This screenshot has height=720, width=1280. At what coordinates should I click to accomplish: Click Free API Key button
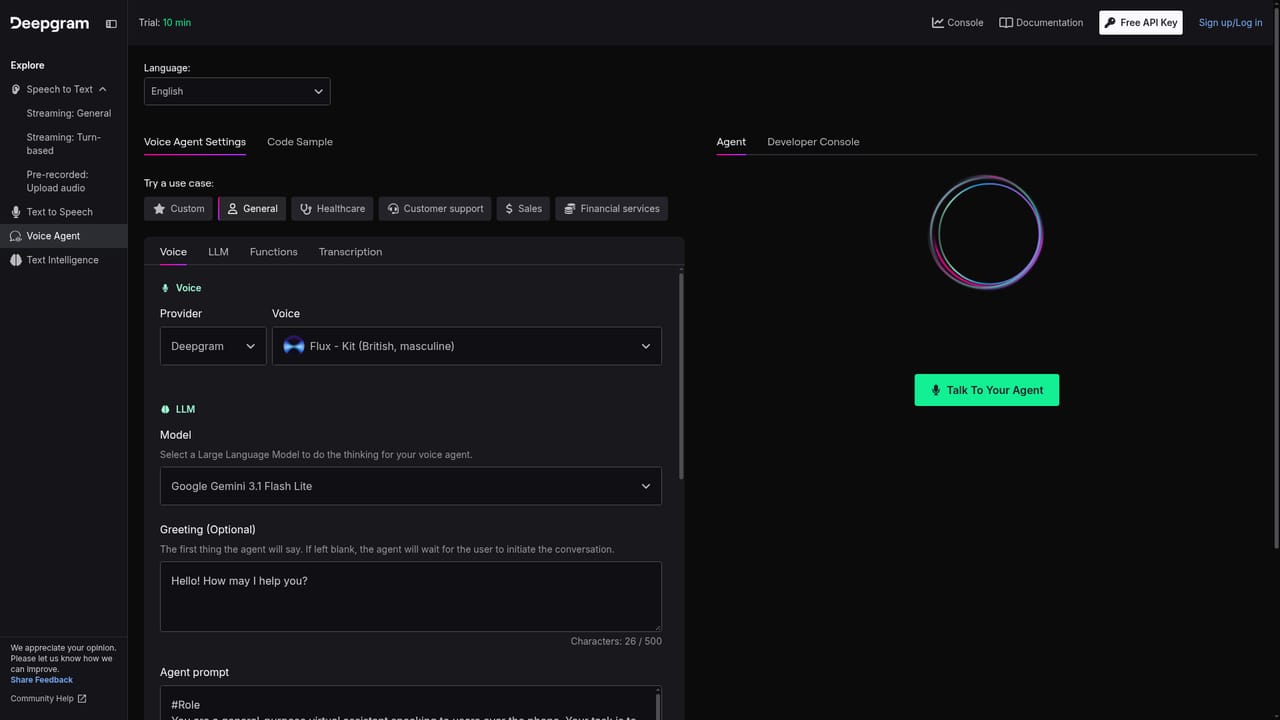coord(1141,22)
